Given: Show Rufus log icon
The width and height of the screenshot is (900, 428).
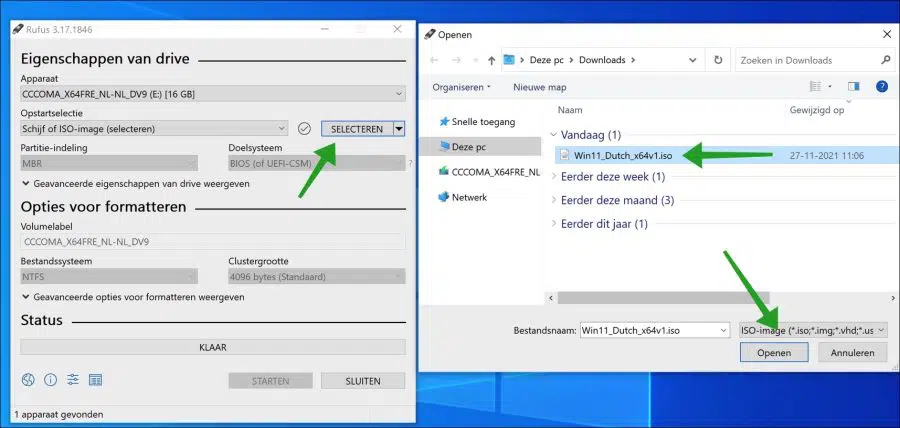Looking at the screenshot, I should pyautogui.click(x=95, y=379).
